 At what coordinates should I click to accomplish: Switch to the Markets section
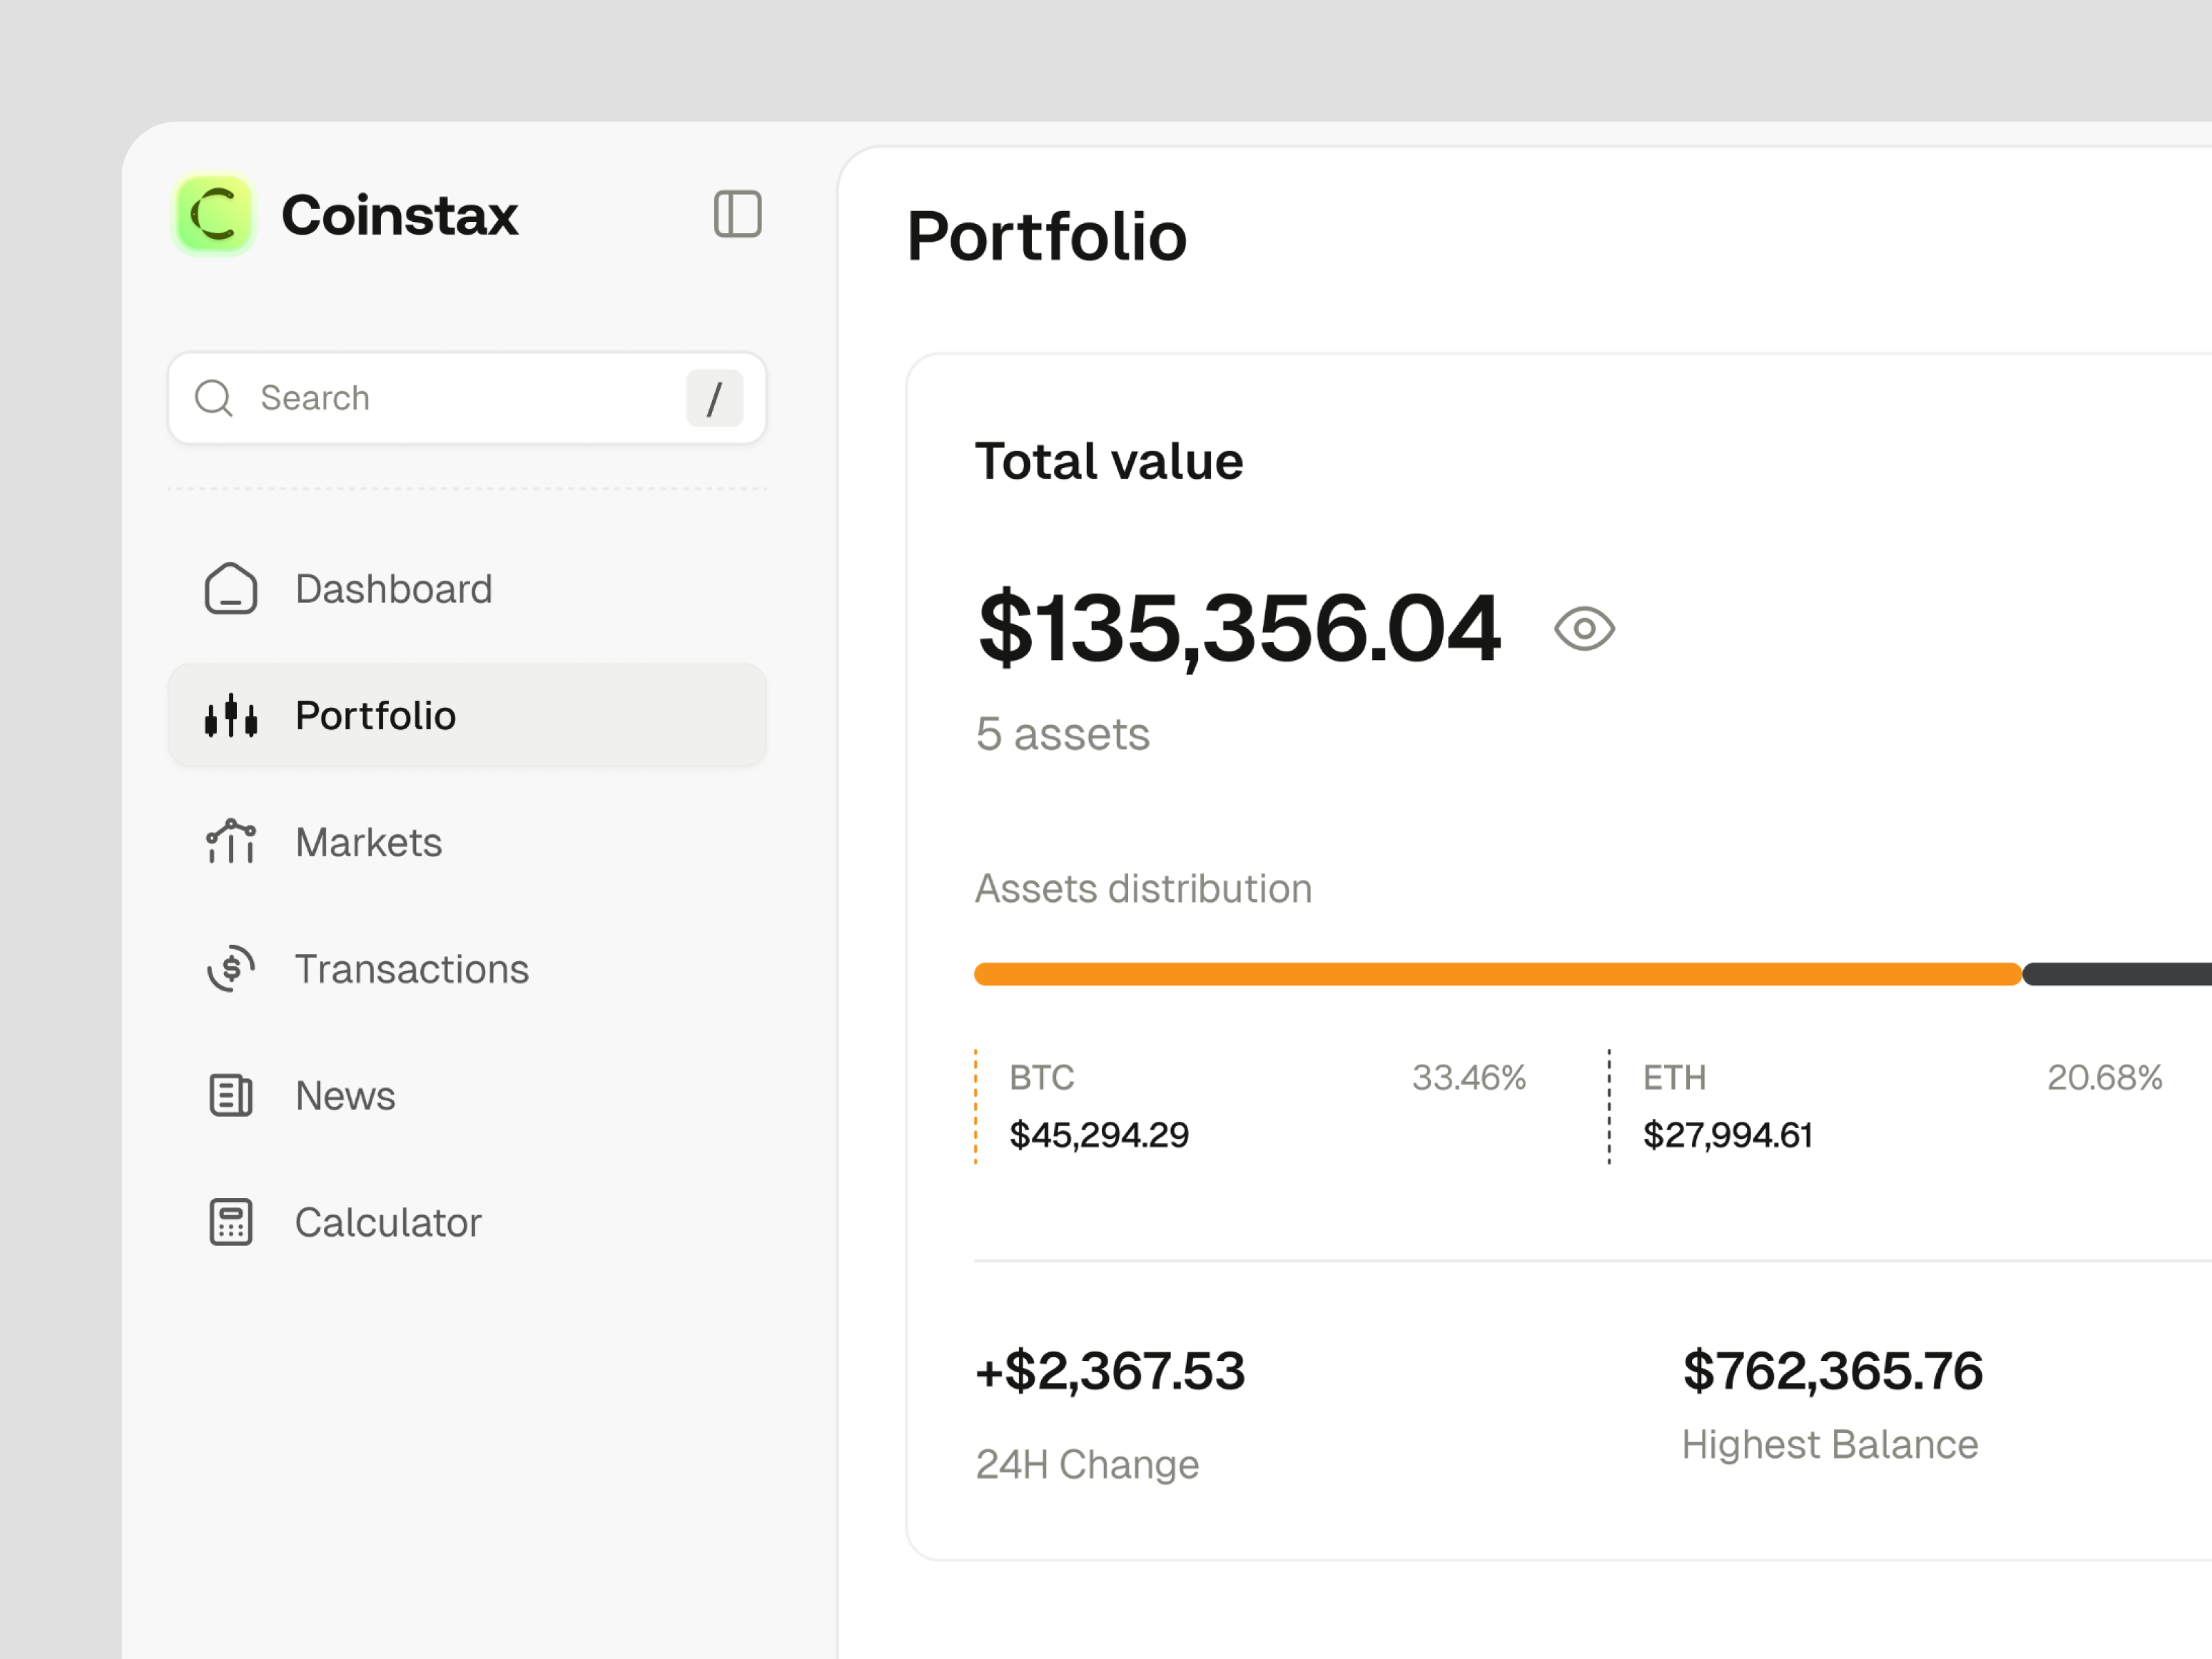368,842
